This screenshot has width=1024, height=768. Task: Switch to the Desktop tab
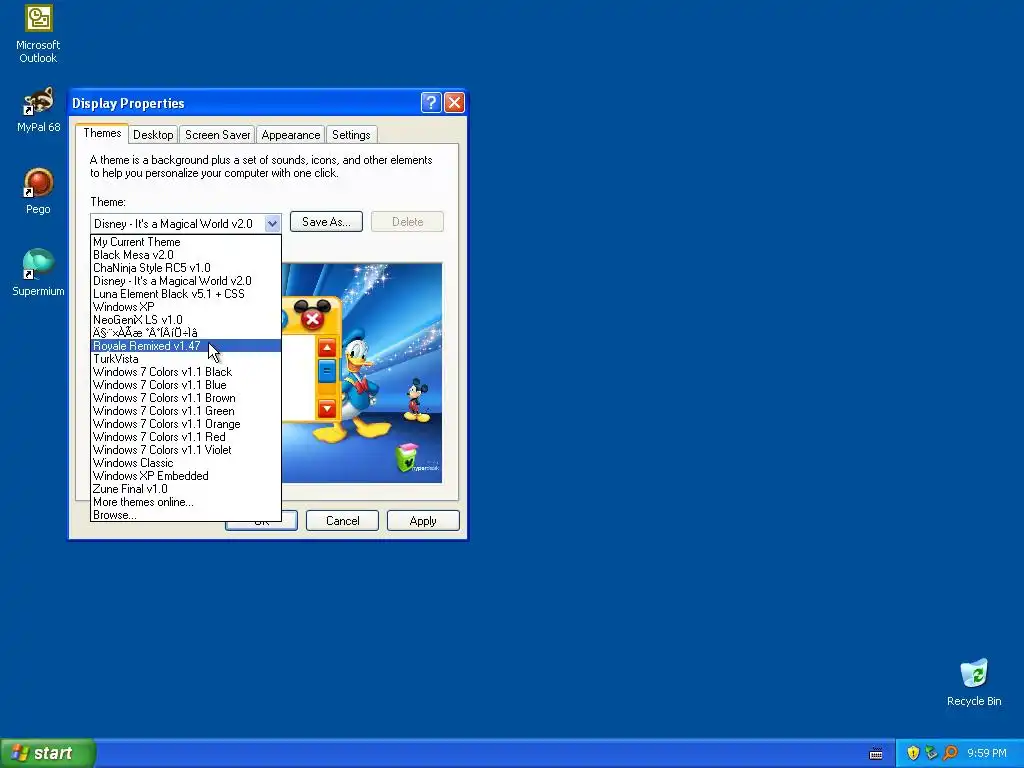tap(153, 135)
